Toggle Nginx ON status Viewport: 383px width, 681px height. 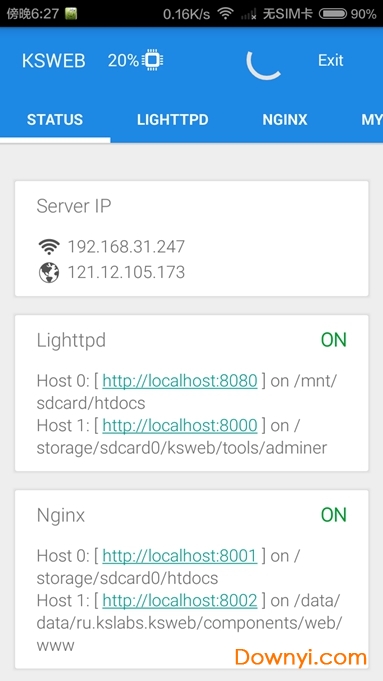click(x=333, y=515)
